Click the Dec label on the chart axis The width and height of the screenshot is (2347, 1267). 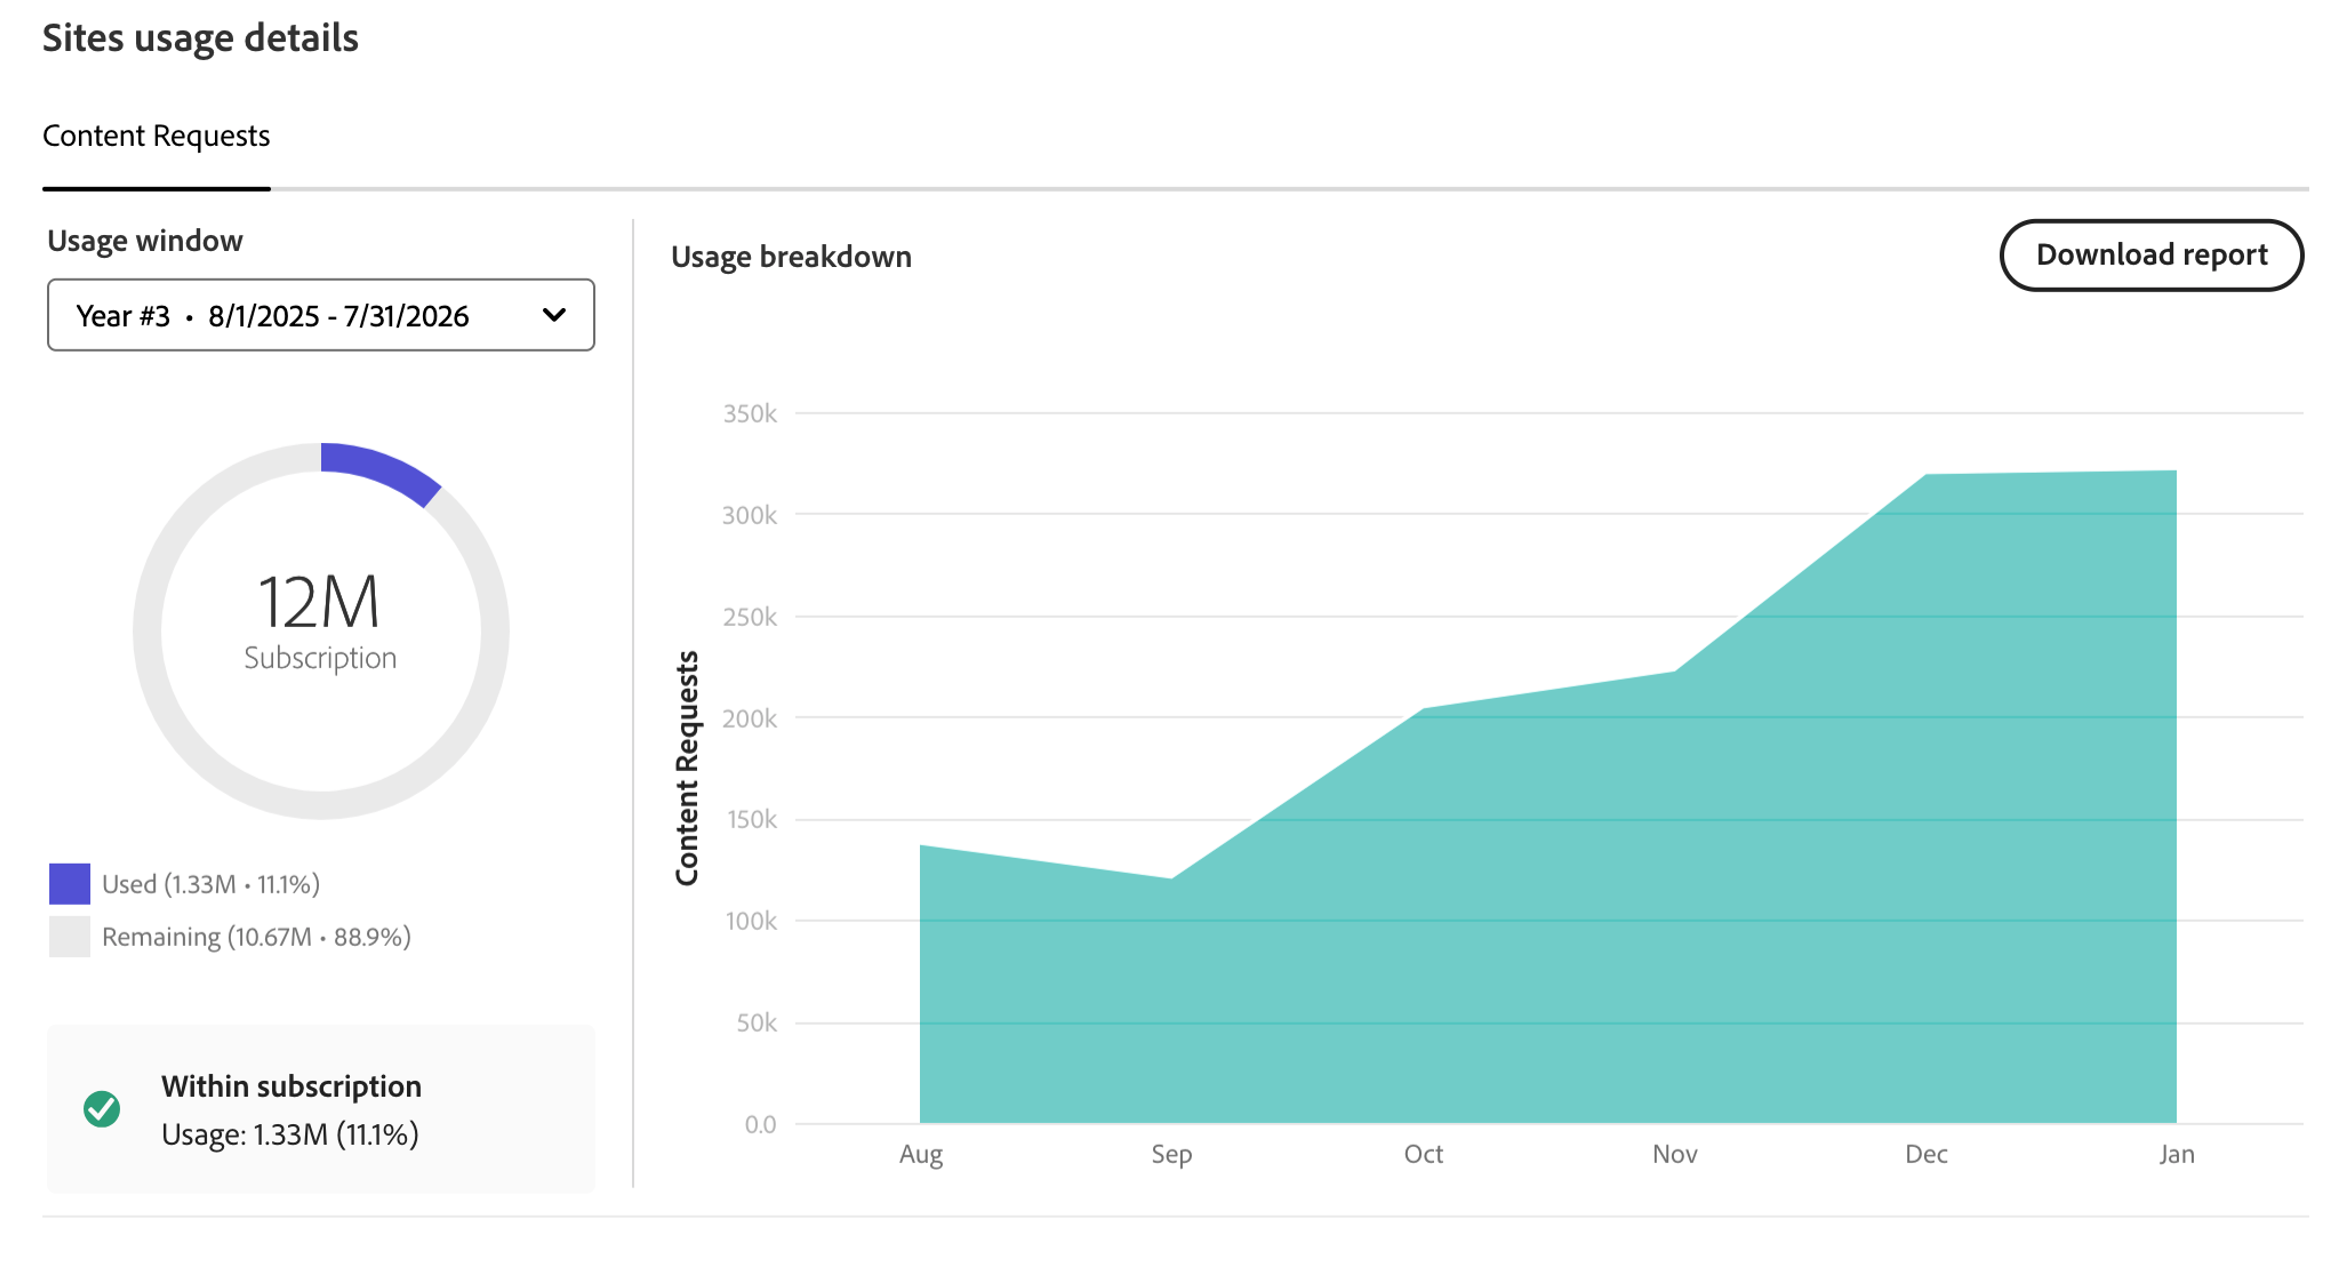coord(1927,1153)
